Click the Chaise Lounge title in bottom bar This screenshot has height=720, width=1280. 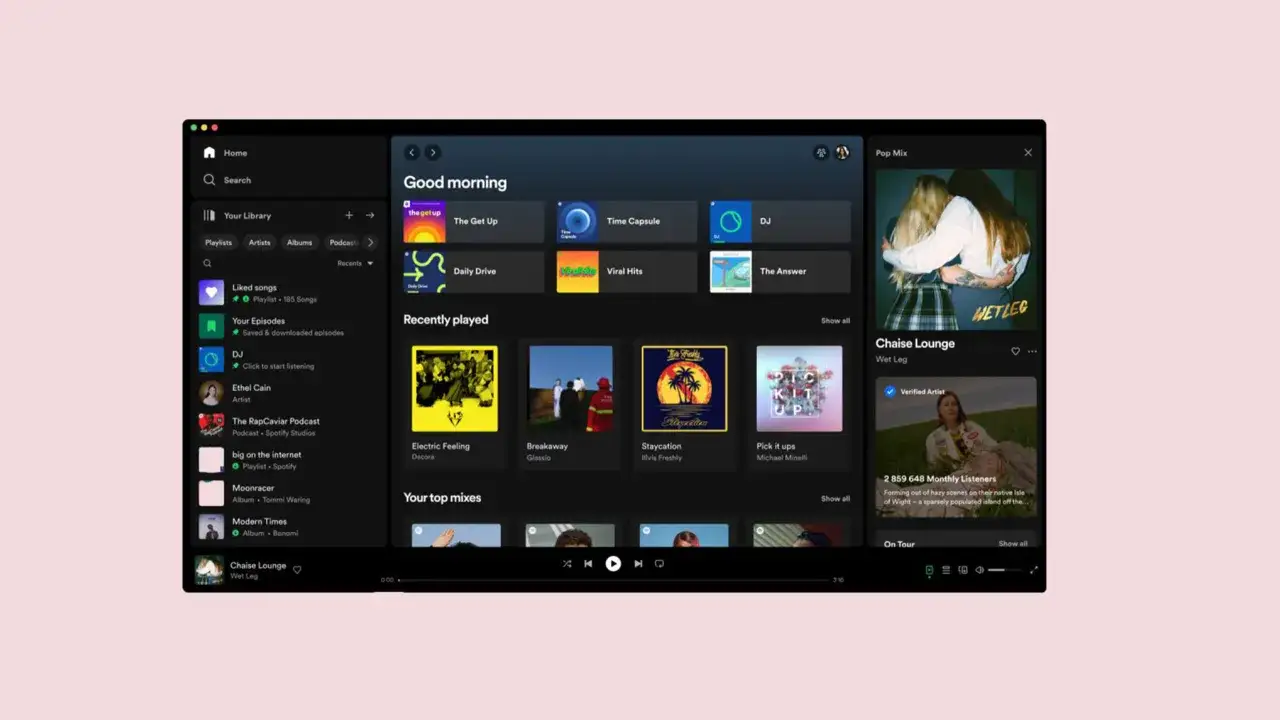click(258, 566)
